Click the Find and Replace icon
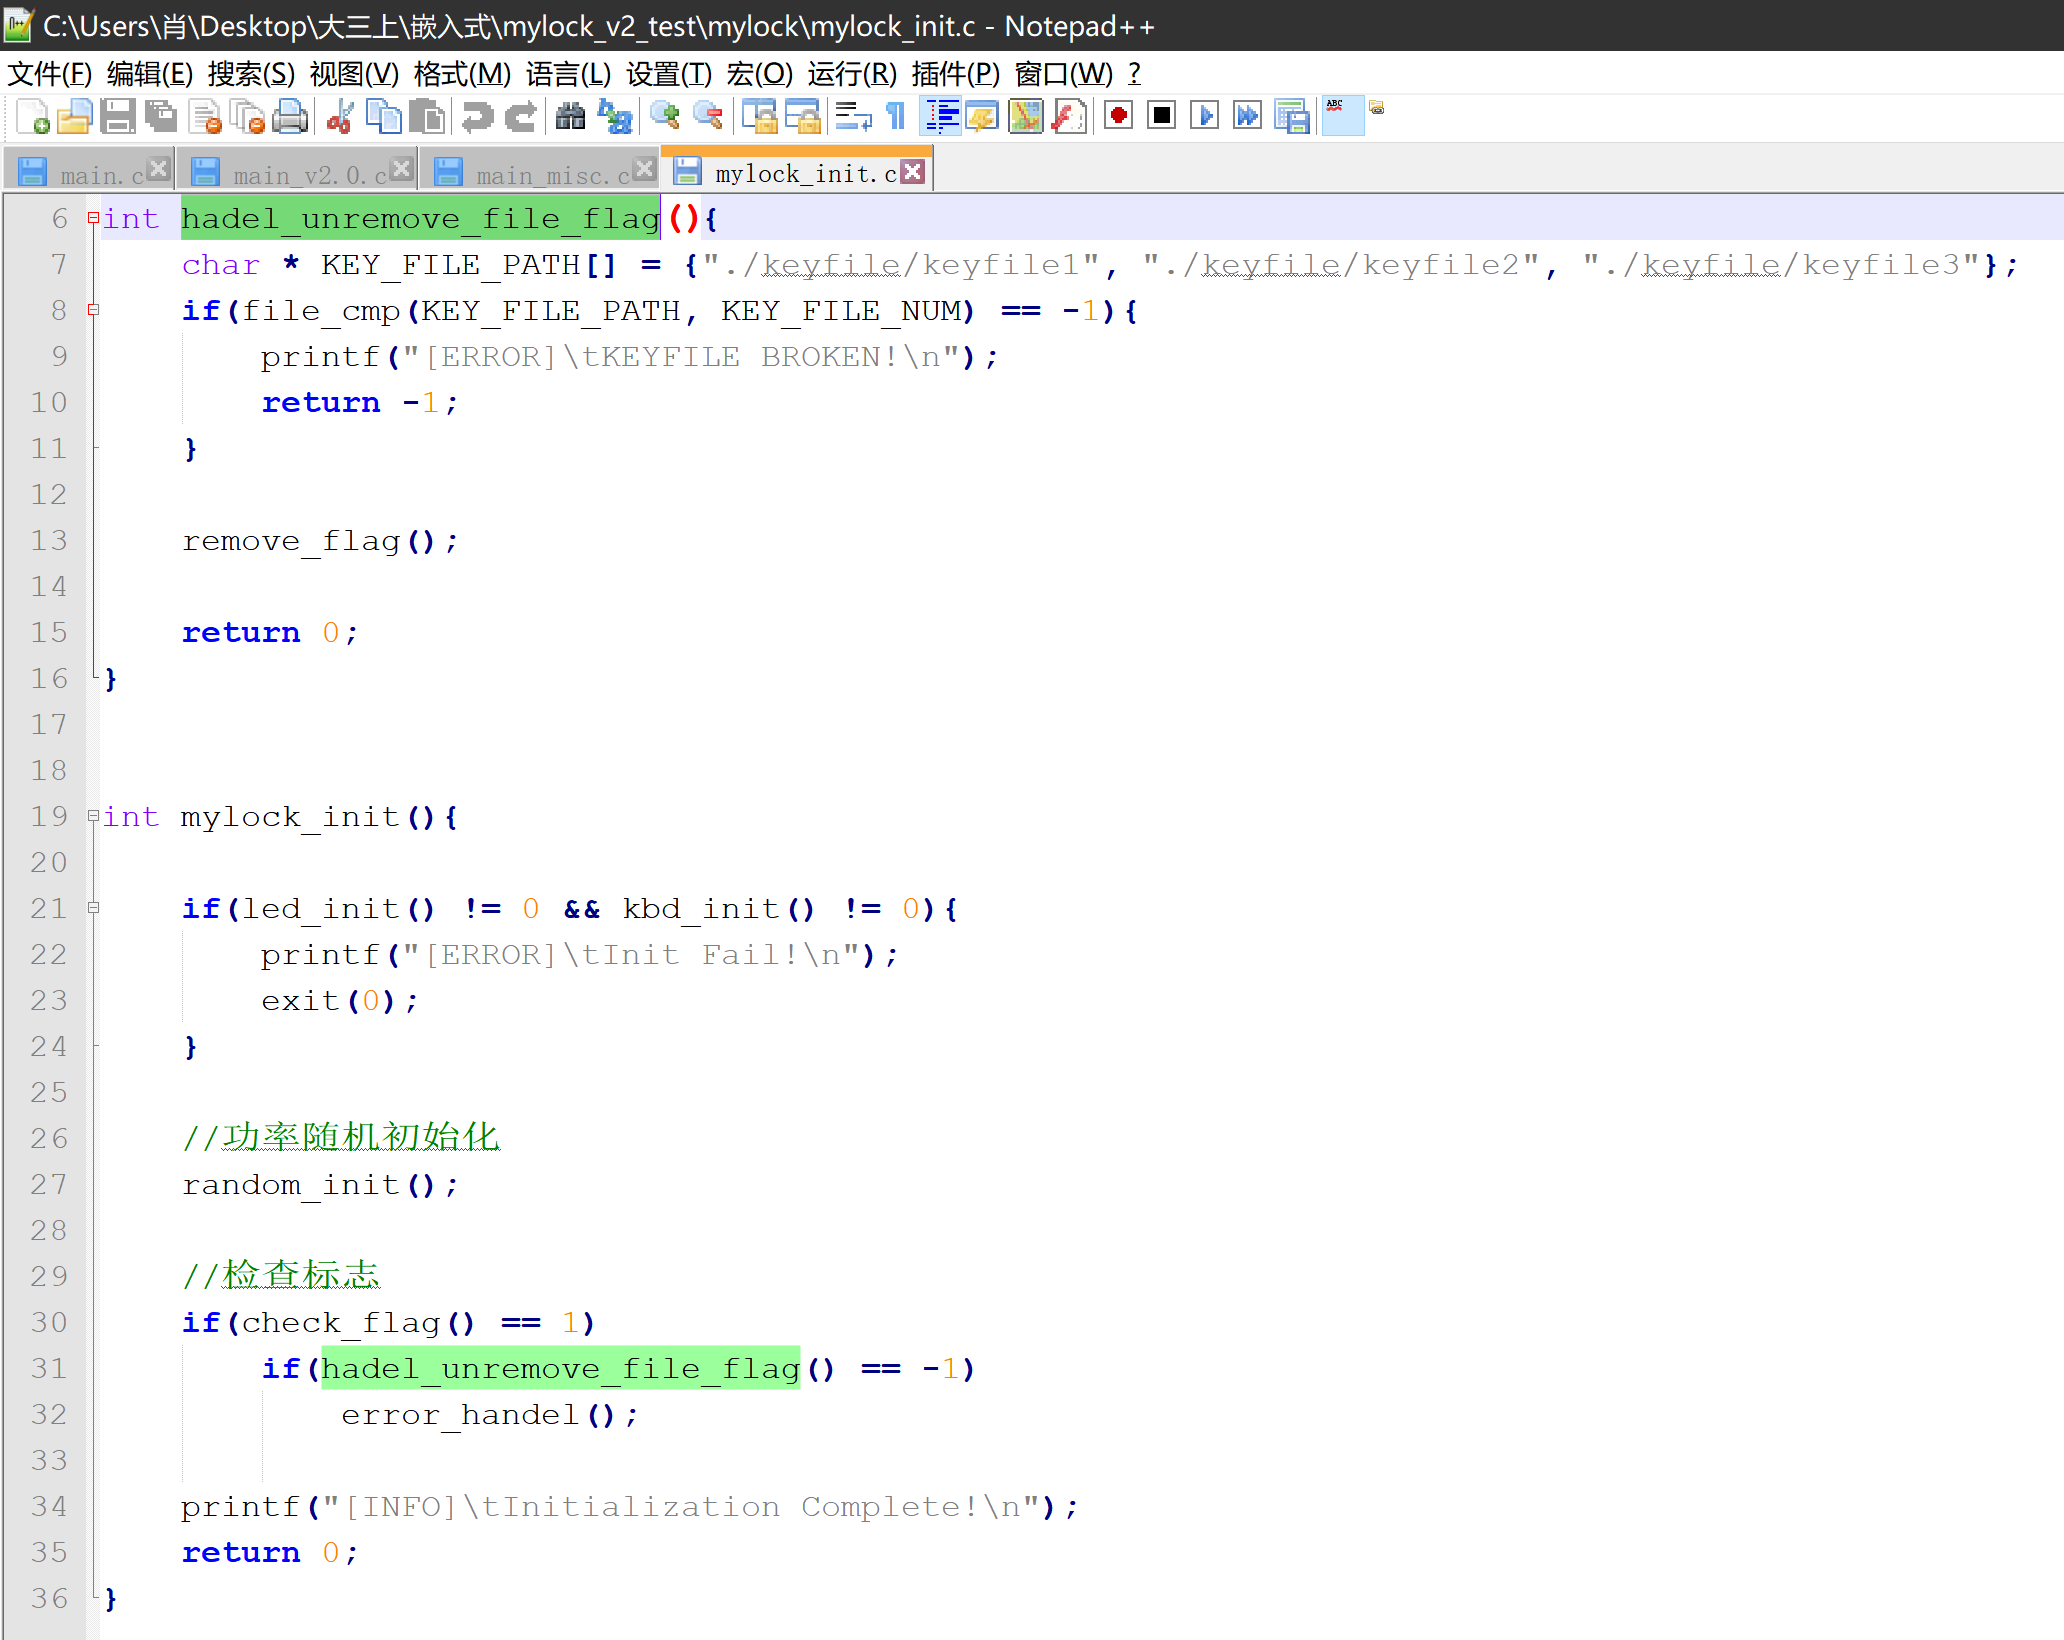This screenshot has height=1640, width=2064. click(614, 117)
